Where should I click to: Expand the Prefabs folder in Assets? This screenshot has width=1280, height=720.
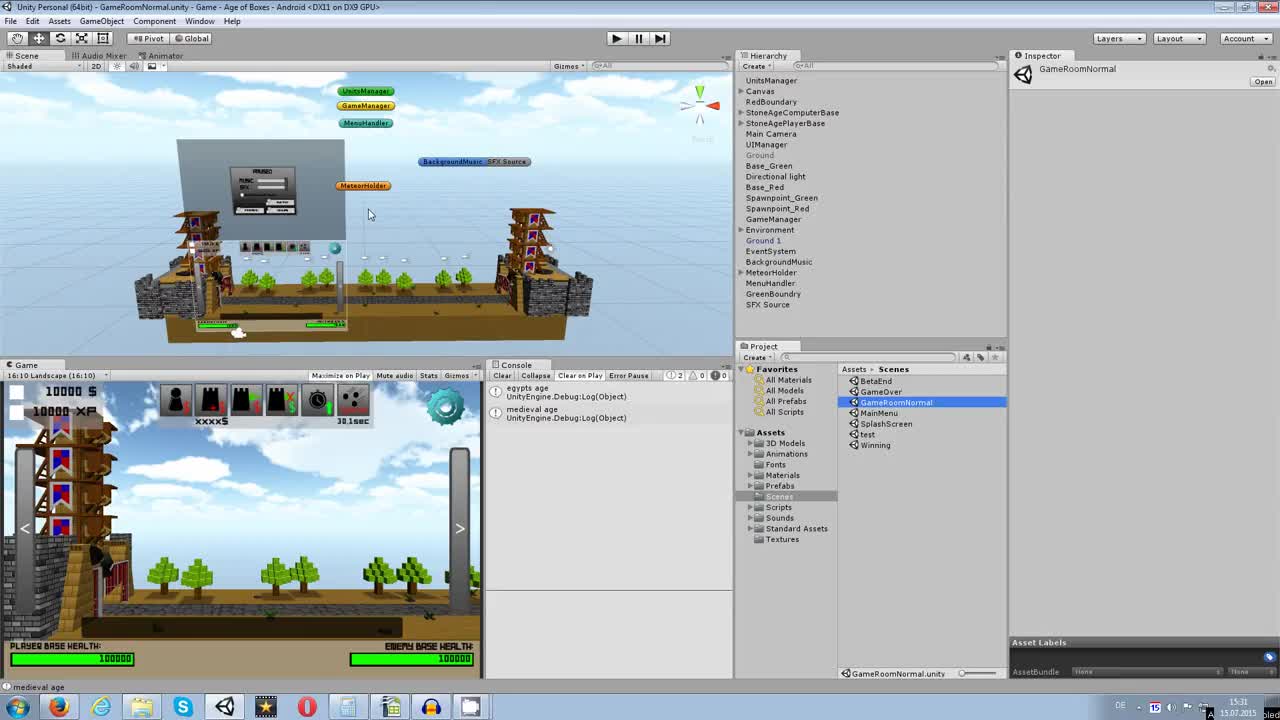750,486
